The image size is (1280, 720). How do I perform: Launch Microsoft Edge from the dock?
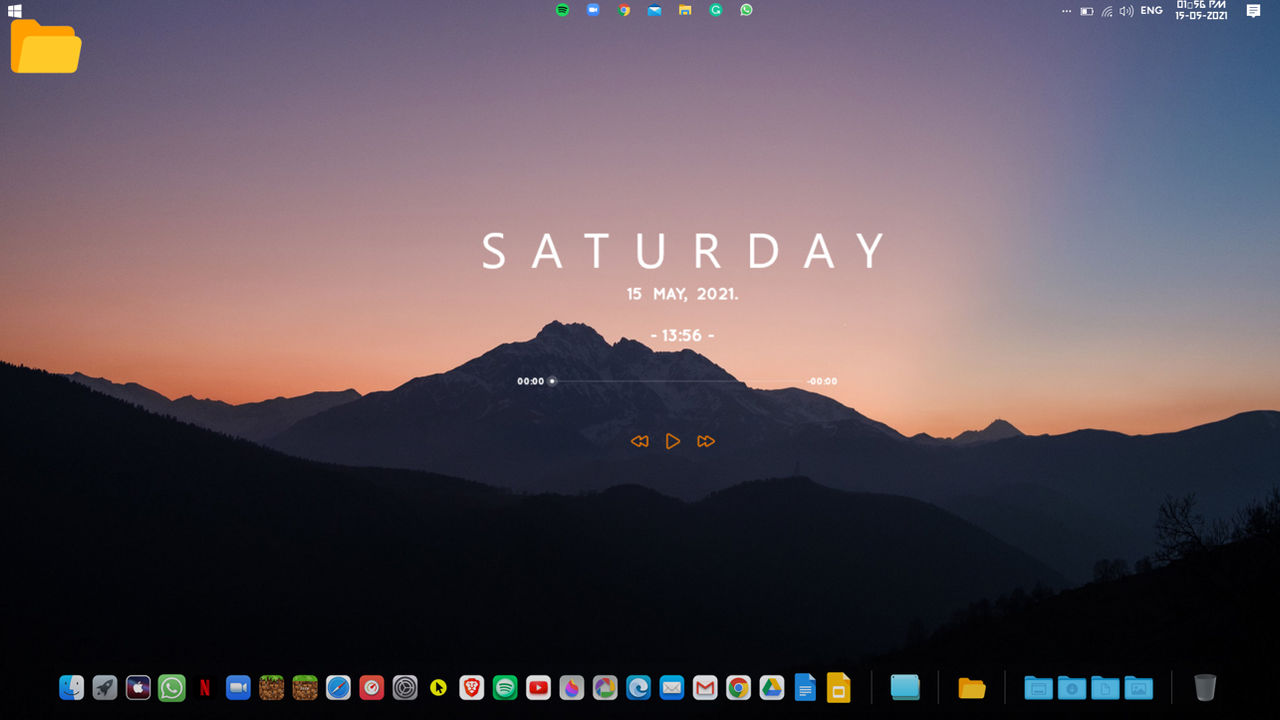pyautogui.click(x=638, y=687)
